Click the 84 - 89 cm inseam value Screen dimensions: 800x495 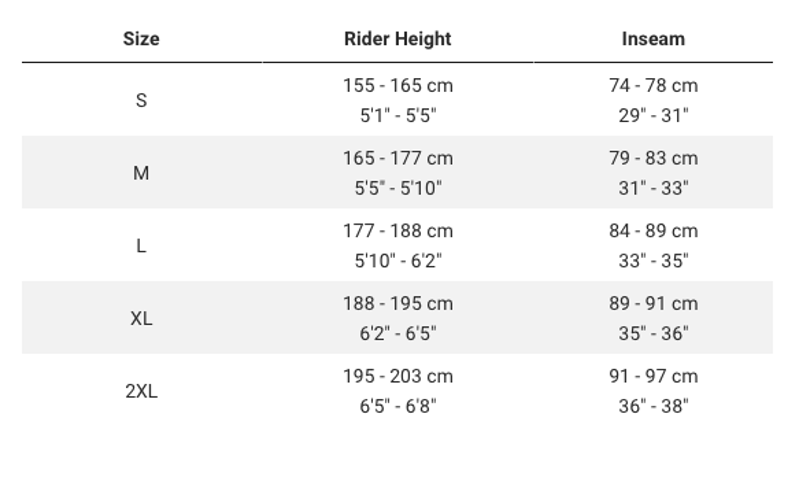pyautogui.click(x=653, y=231)
